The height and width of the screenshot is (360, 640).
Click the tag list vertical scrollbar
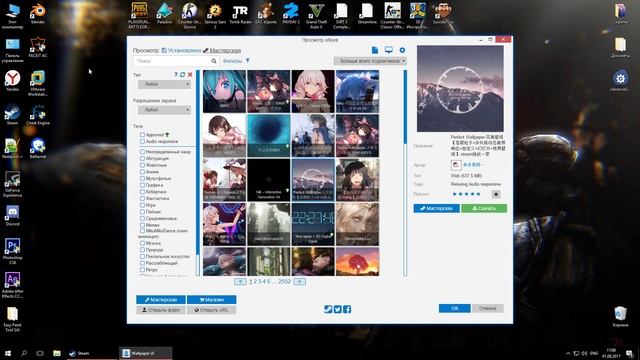pyautogui.click(x=198, y=173)
